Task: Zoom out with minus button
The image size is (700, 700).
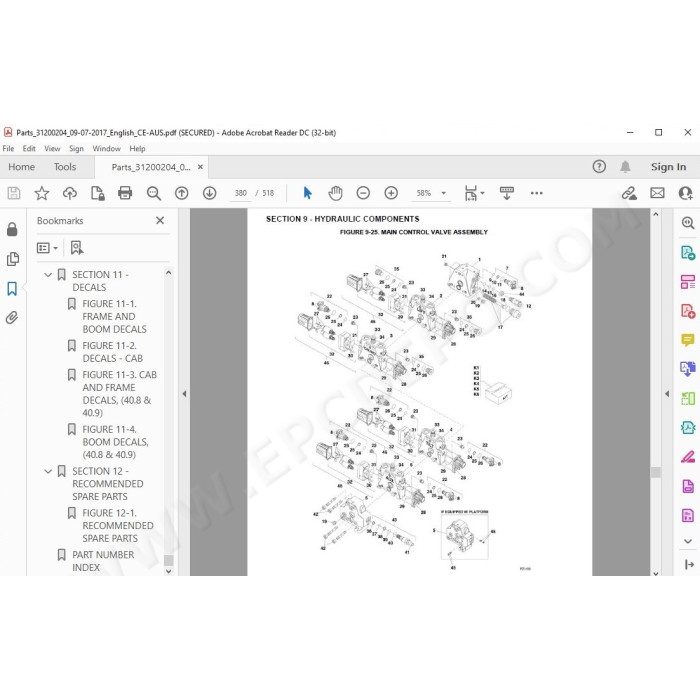Action: 363,193
